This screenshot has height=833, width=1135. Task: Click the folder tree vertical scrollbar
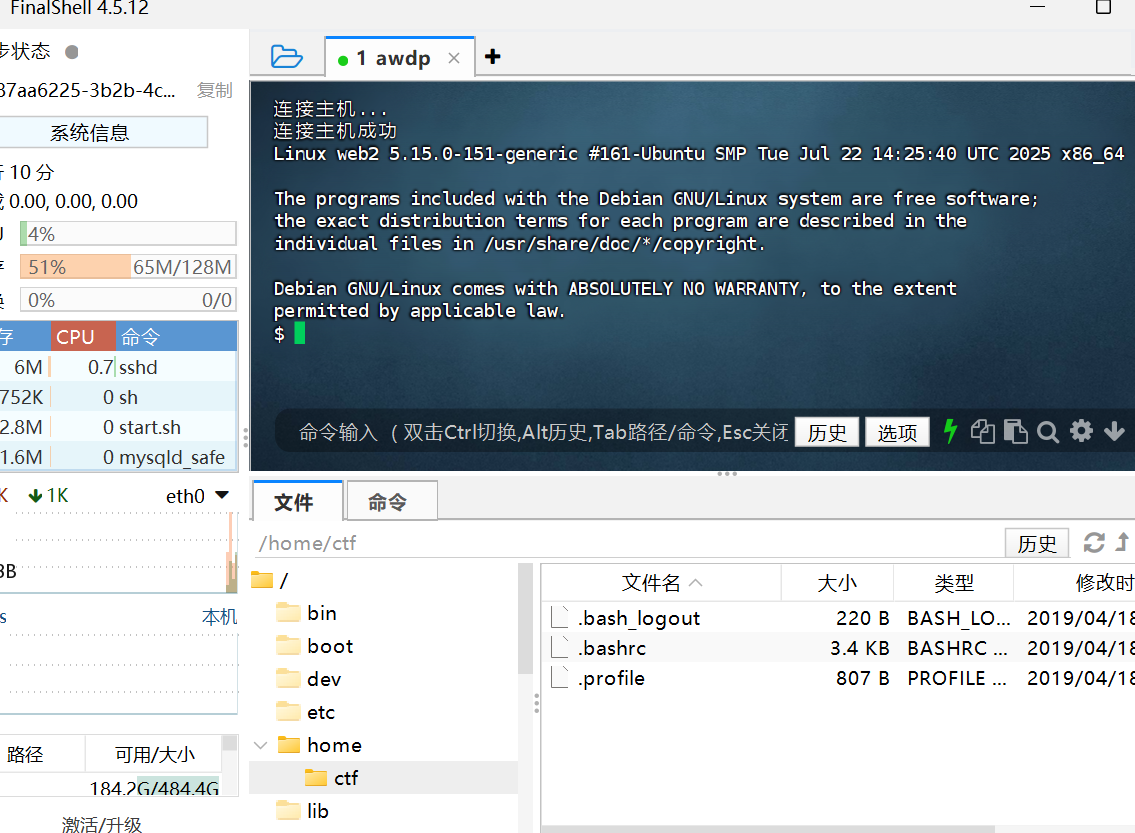(x=526, y=620)
